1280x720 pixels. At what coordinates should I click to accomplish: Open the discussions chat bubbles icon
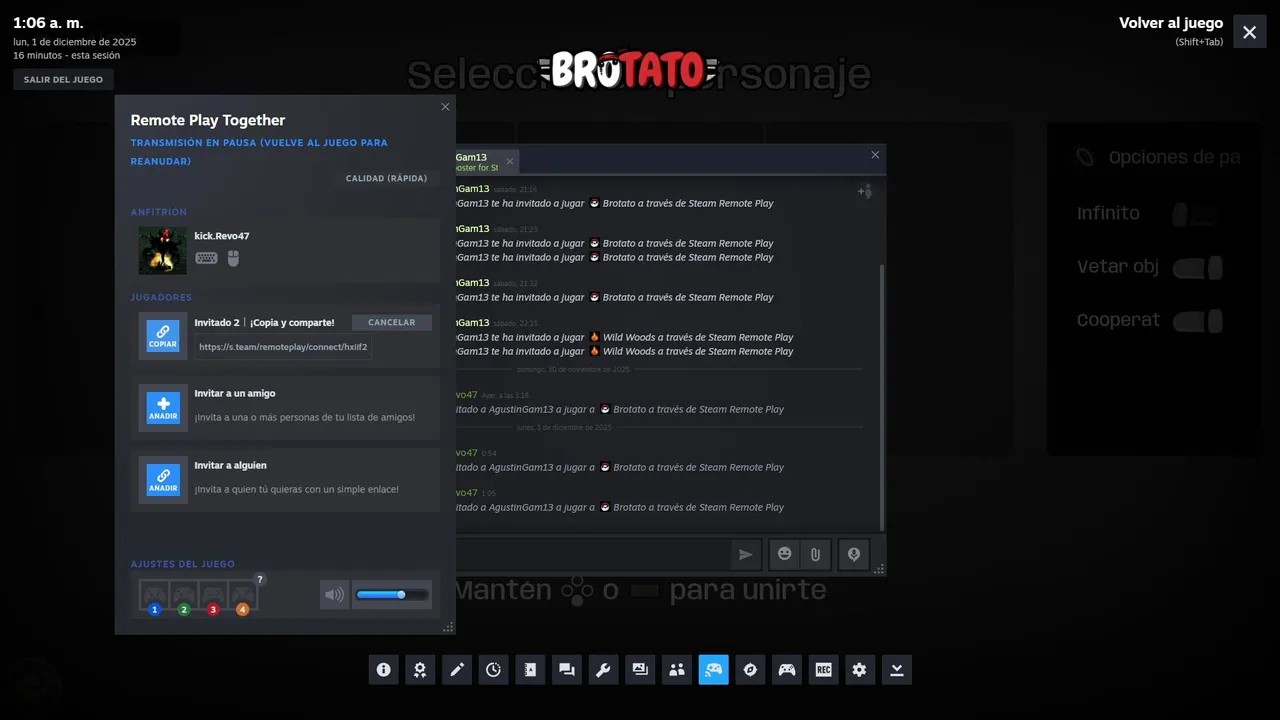tap(567, 670)
